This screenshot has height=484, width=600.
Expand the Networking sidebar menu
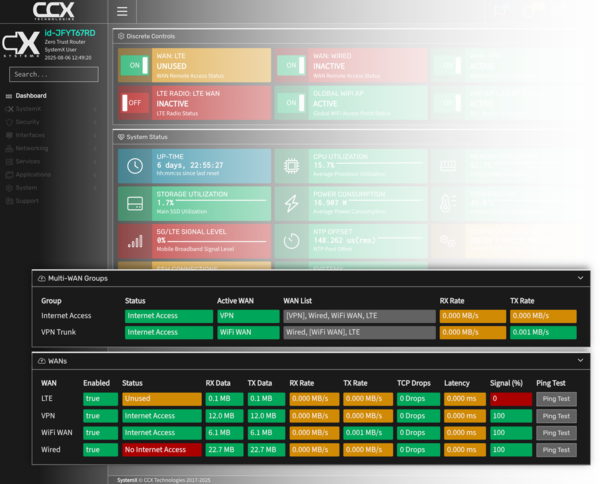[30, 147]
